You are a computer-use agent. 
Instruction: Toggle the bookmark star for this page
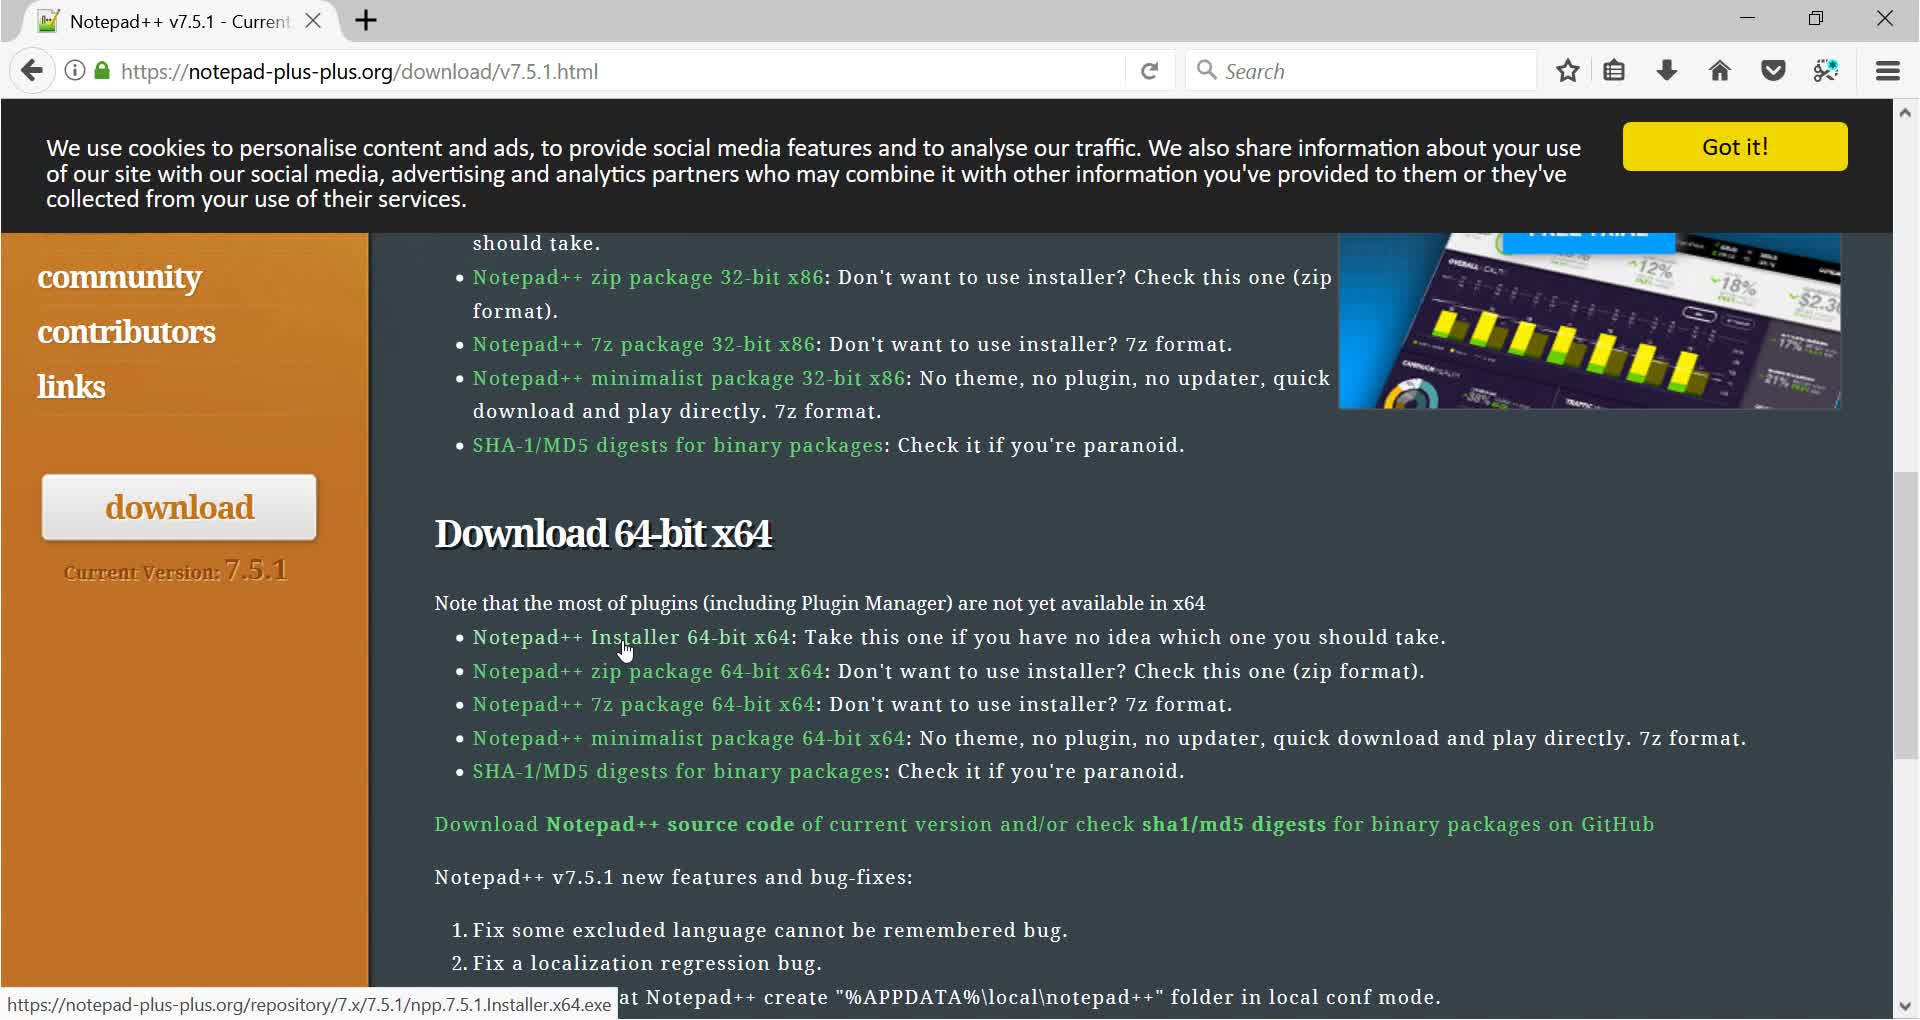pyautogui.click(x=1567, y=70)
